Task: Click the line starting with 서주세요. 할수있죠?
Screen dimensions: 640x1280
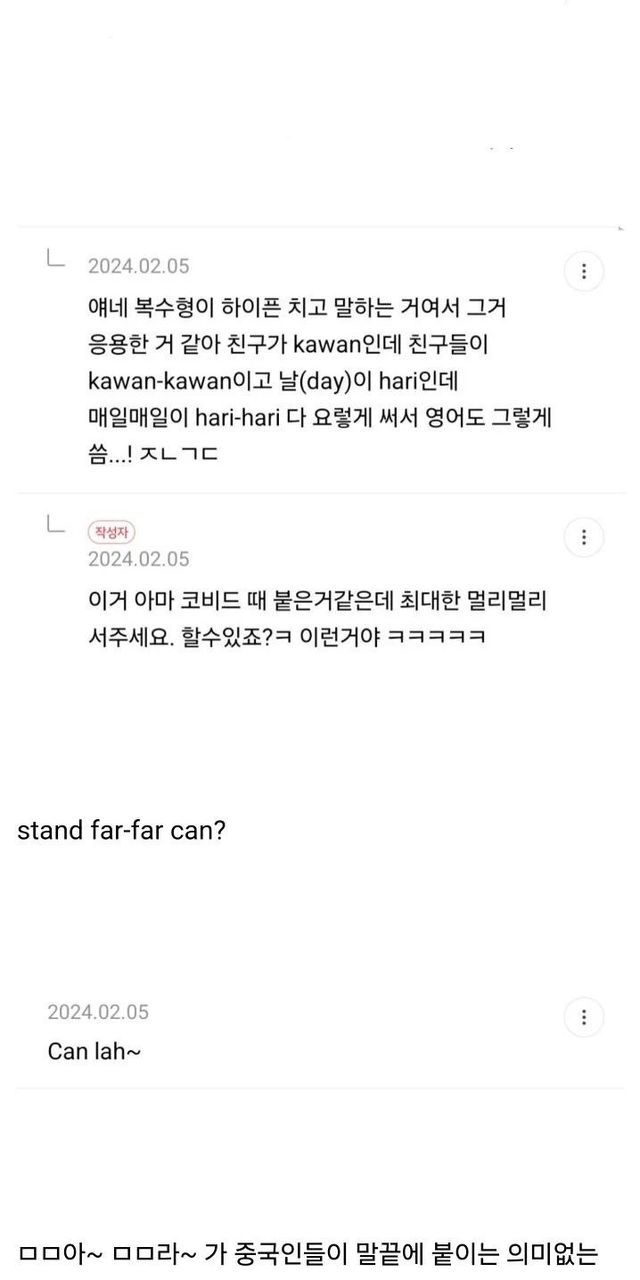Action: (287, 637)
